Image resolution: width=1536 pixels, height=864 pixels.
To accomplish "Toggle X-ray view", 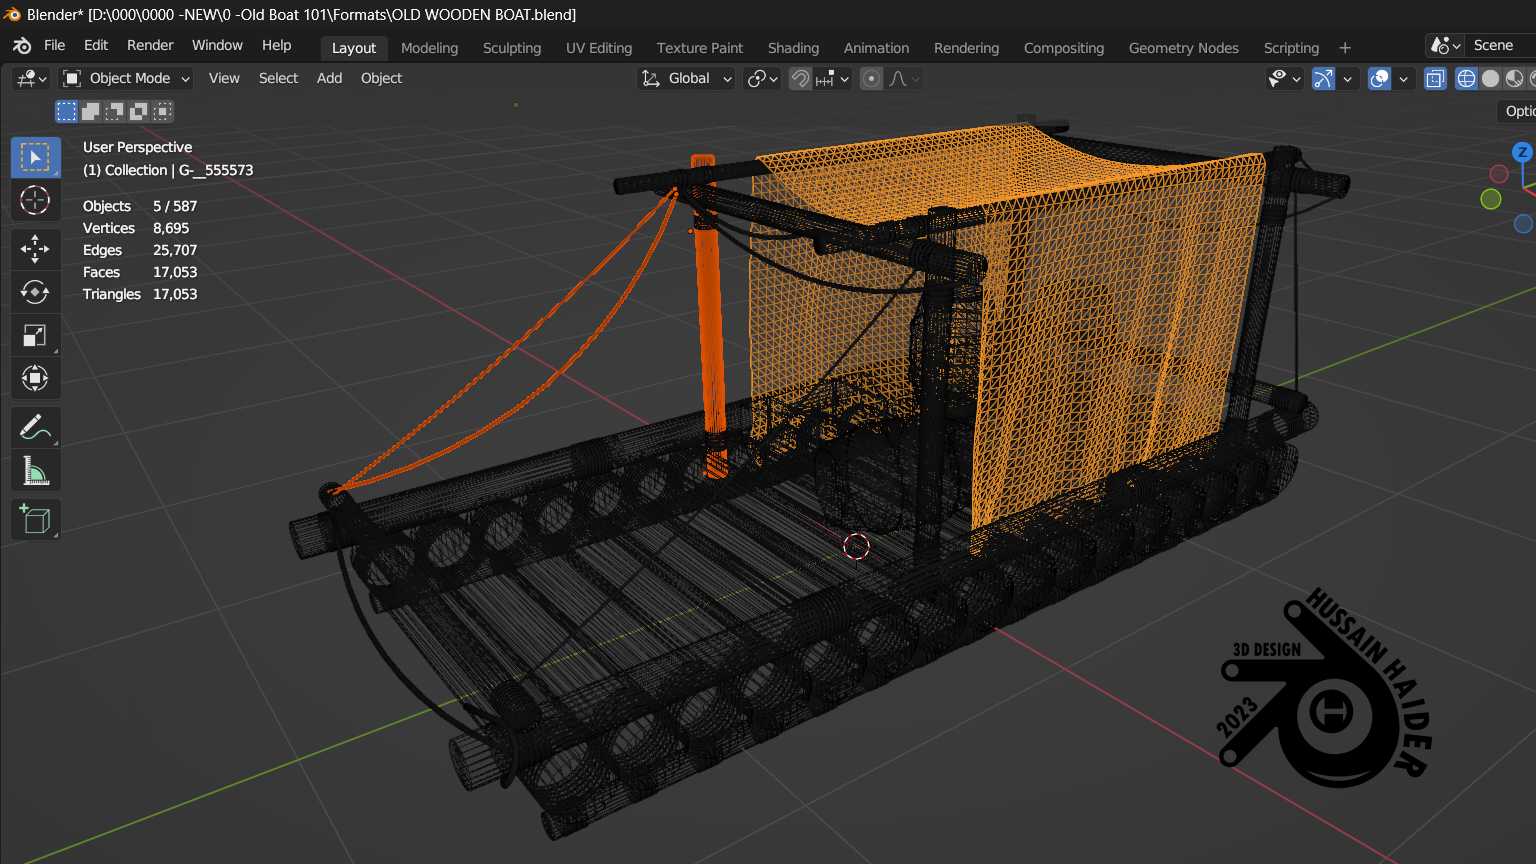I will (1435, 78).
